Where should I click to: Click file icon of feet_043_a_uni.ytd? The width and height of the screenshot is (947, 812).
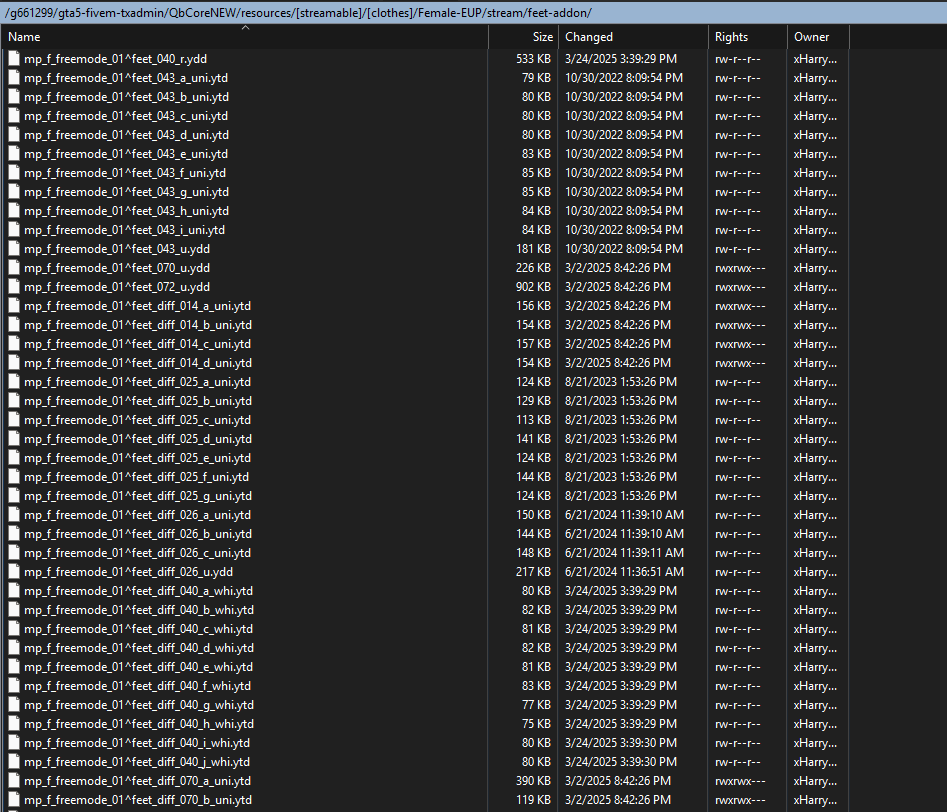[x=14, y=78]
